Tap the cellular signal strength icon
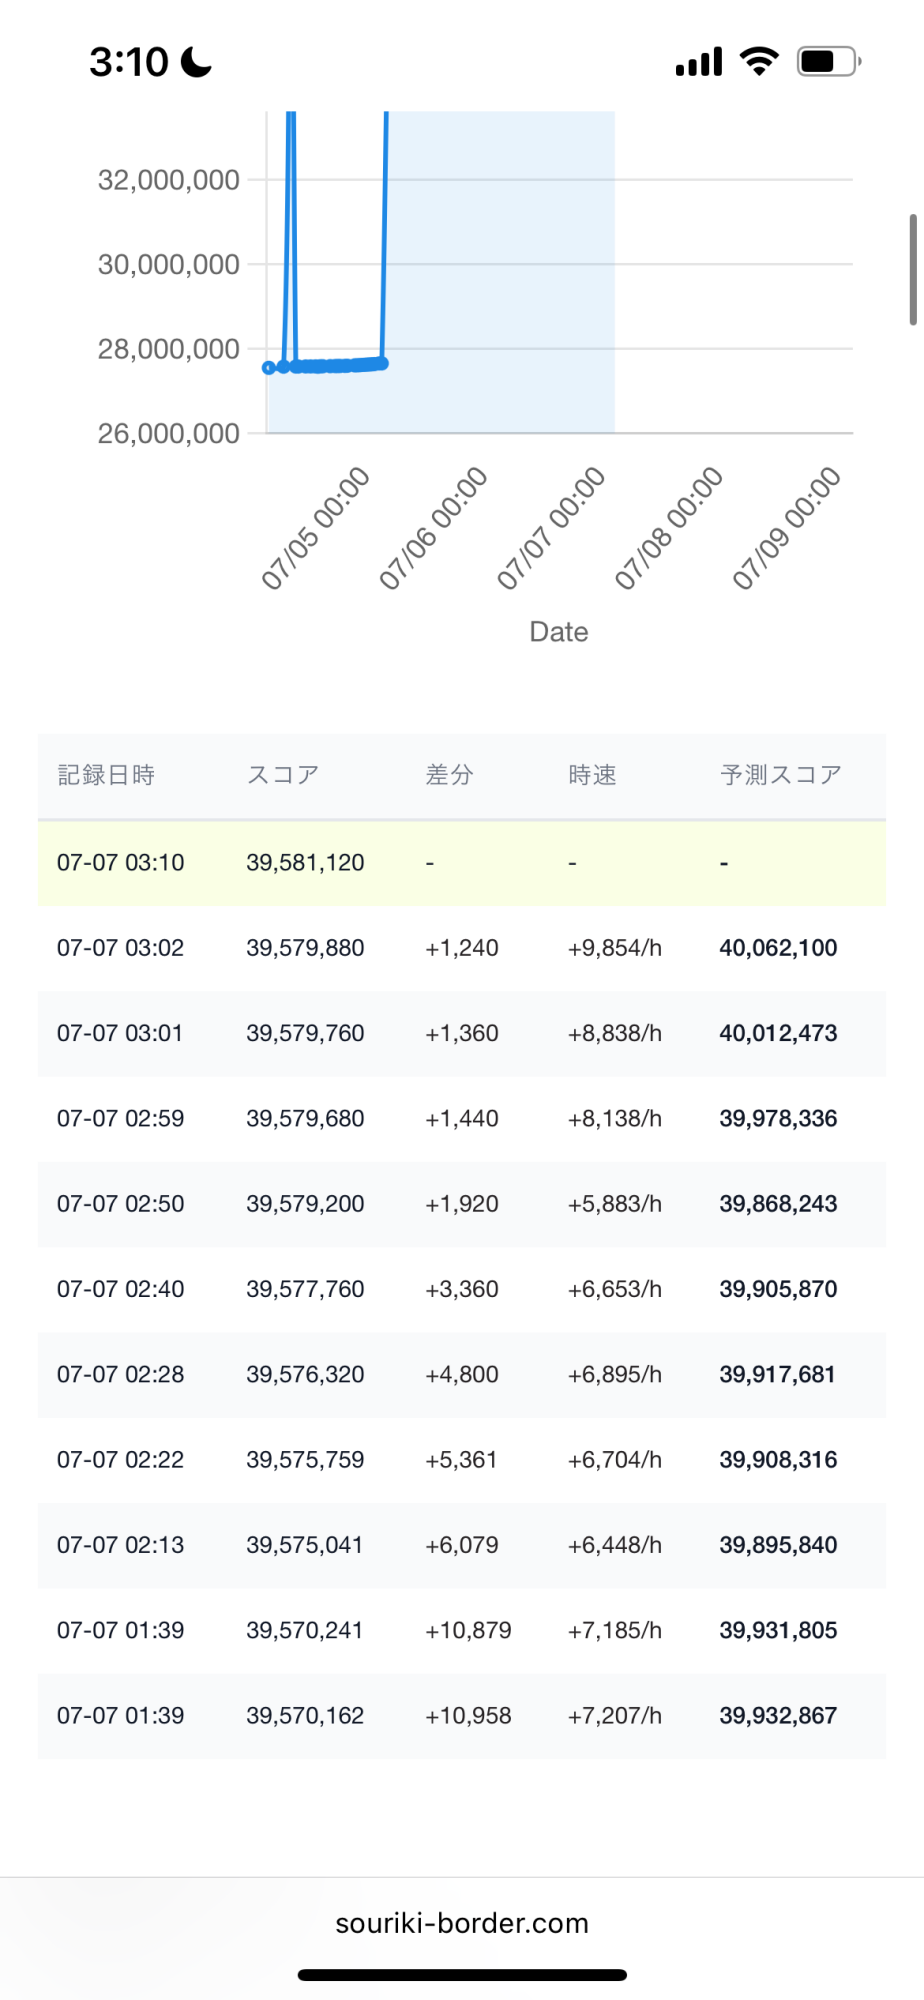Screen dimensions: 924x2000 (x=698, y=62)
